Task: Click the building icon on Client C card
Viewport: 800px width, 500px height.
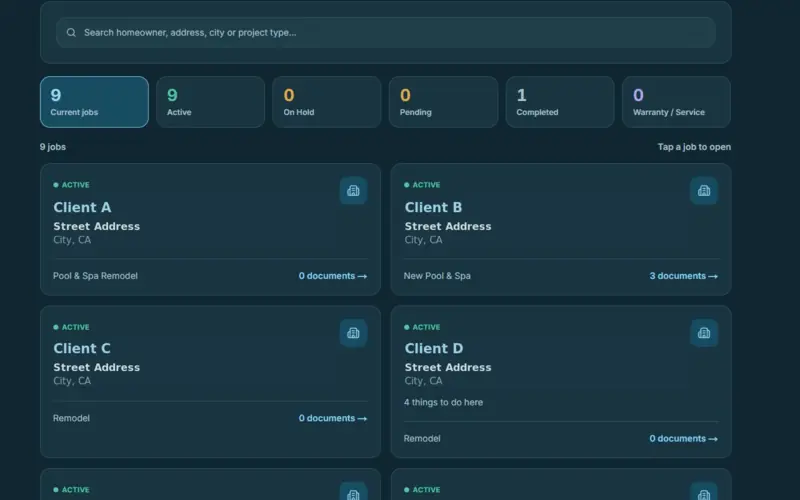Action: pos(354,333)
